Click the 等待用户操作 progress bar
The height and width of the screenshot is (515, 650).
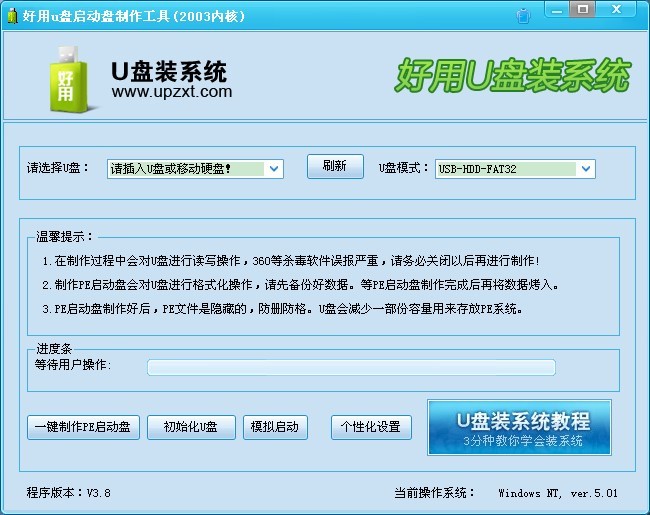(351, 367)
